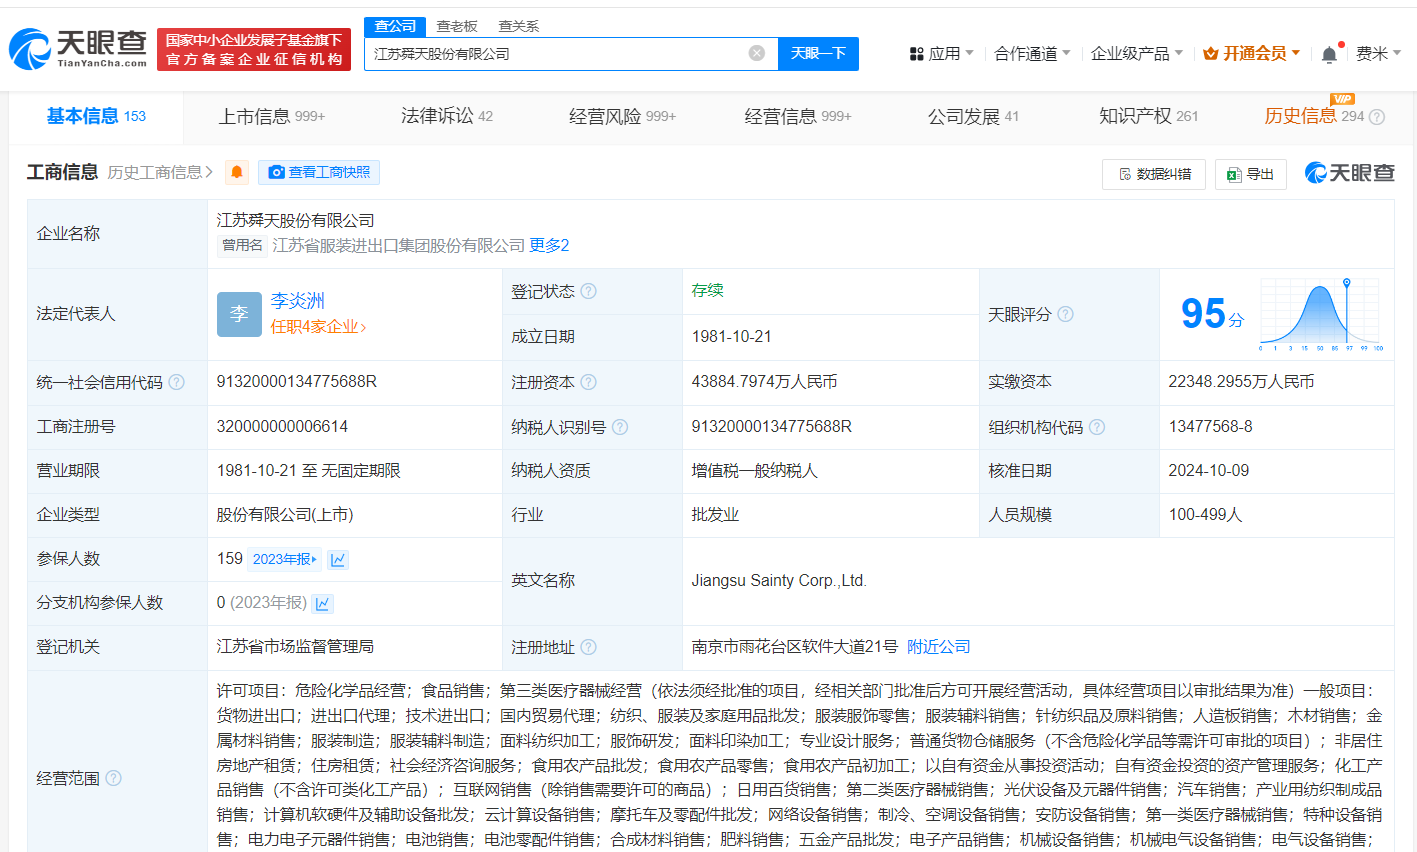Switch to 上市信息 999+ tab

click(272, 116)
